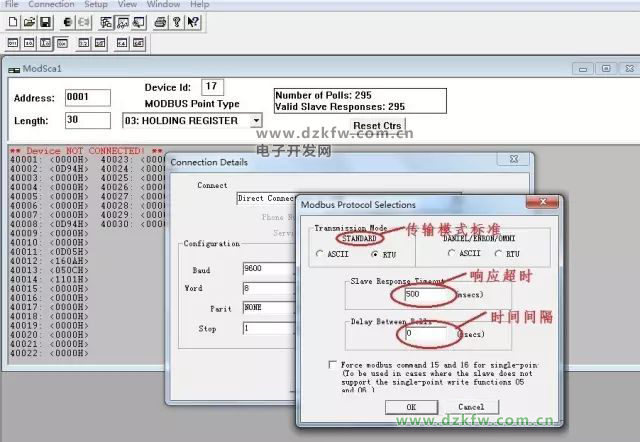
Task: Enable Force modbus command 15 and 16 checkbox
Action: (x=333, y=365)
